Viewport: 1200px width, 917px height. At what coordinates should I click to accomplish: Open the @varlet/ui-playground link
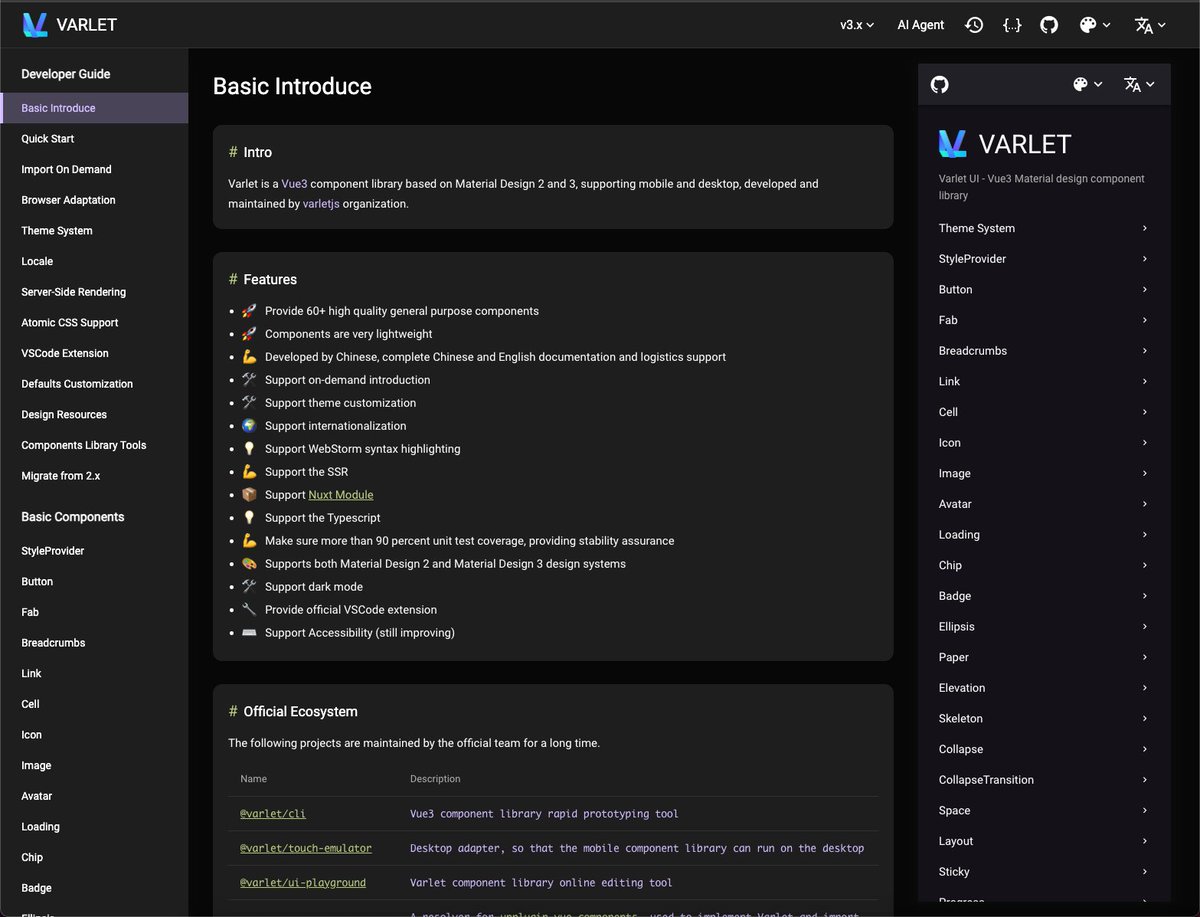click(303, 883)
